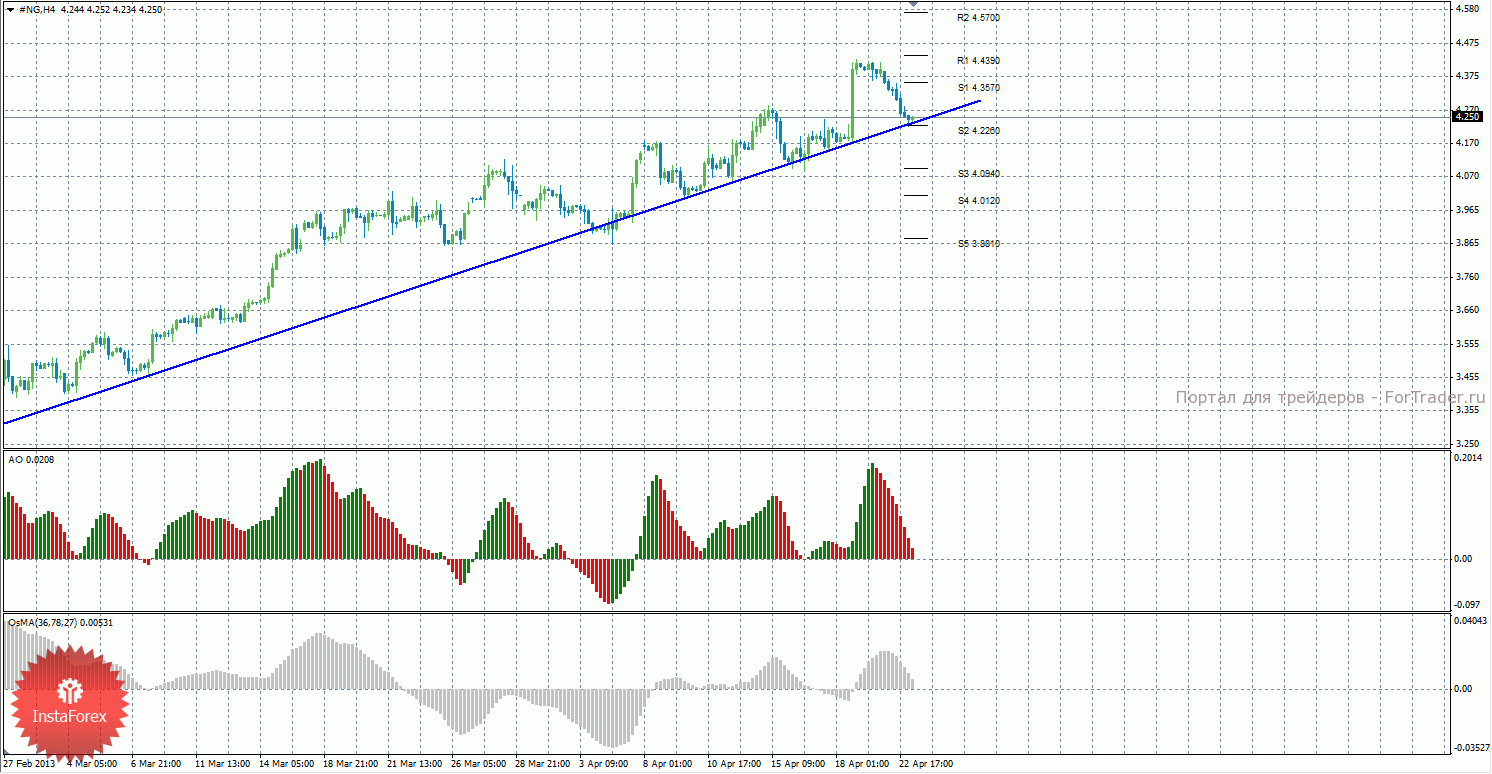The height and width of the screenshot is (774, 1492).
Task: Click the S5 3.8810 support label
Action: (978, 244)
